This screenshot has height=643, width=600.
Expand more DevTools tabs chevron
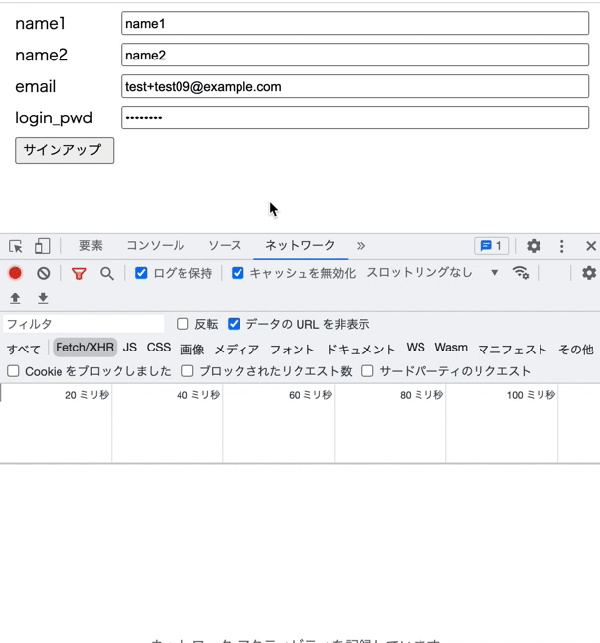pyautogui.click(x=360, y=246)
